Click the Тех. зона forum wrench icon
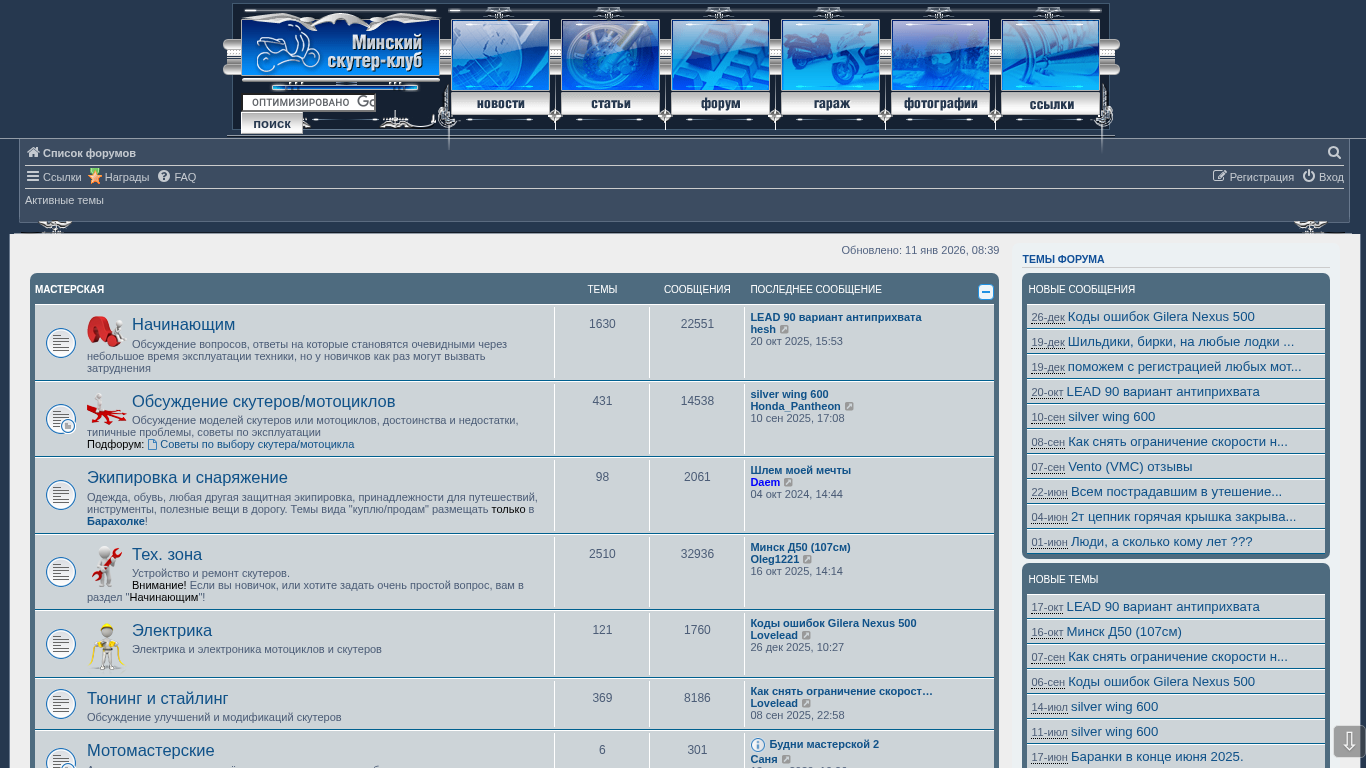 (x=106, y=566)
